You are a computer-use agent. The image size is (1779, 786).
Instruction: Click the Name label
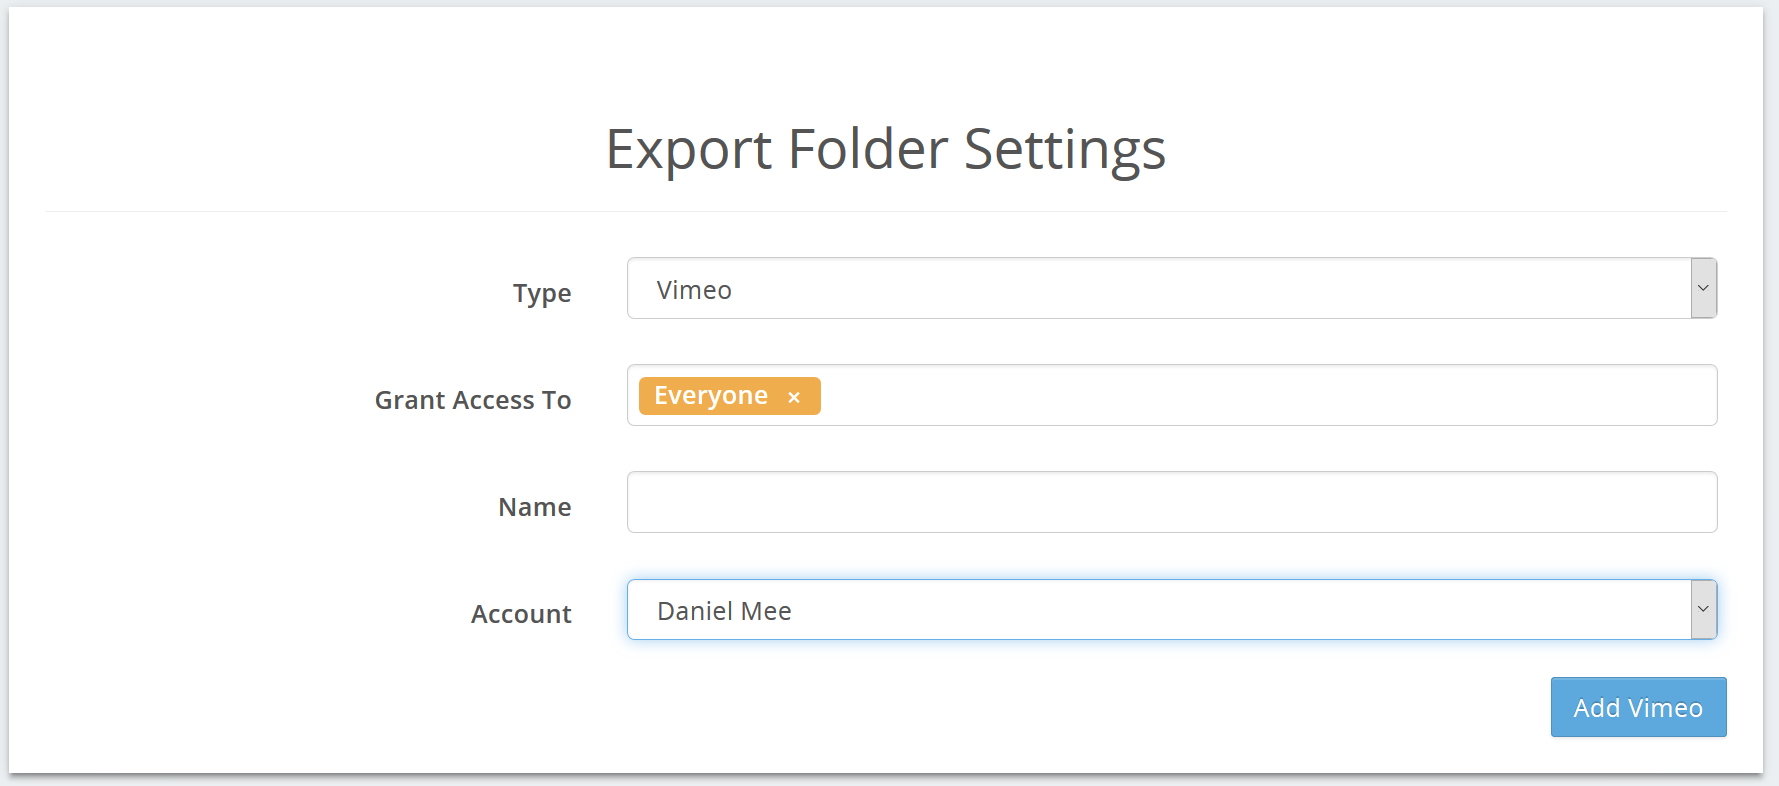pos(535,507)
